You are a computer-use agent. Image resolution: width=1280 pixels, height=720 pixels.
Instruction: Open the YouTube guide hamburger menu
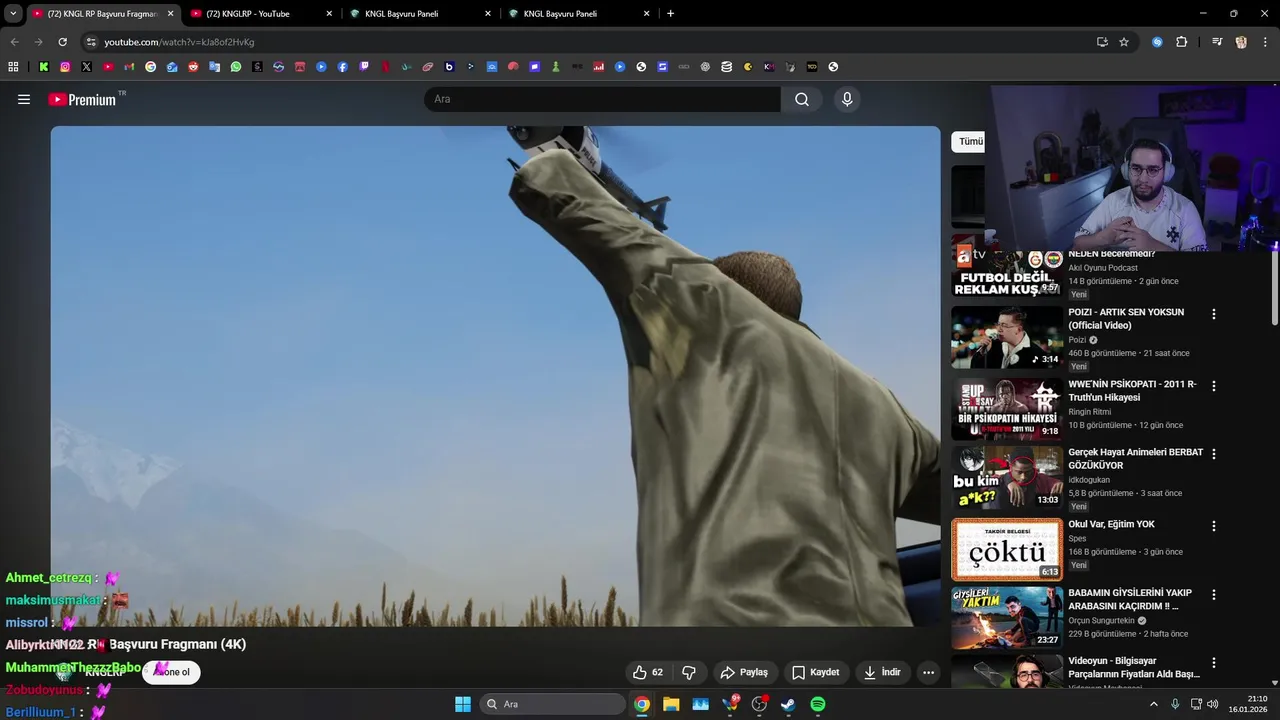click(24, 99)
